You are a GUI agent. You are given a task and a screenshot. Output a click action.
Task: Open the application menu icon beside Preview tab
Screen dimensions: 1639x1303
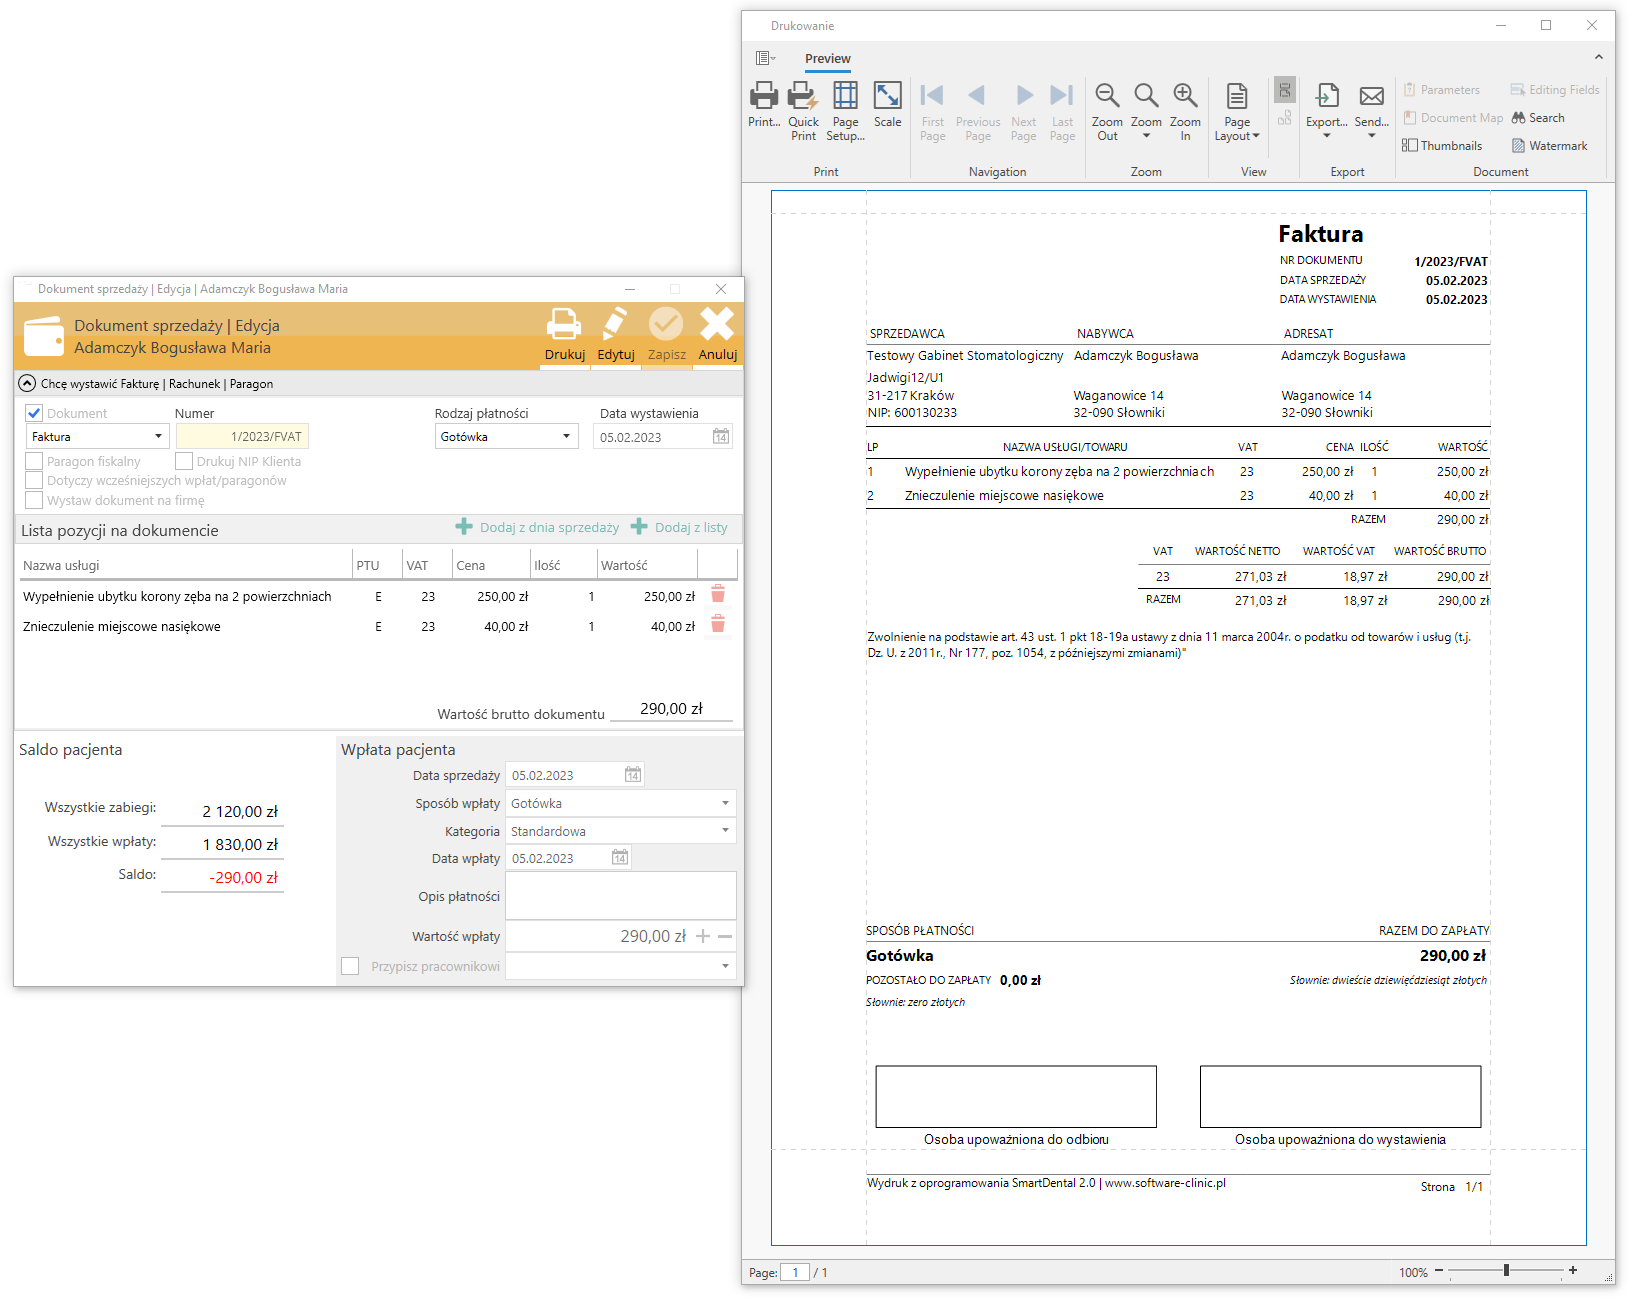click(765, 58)
